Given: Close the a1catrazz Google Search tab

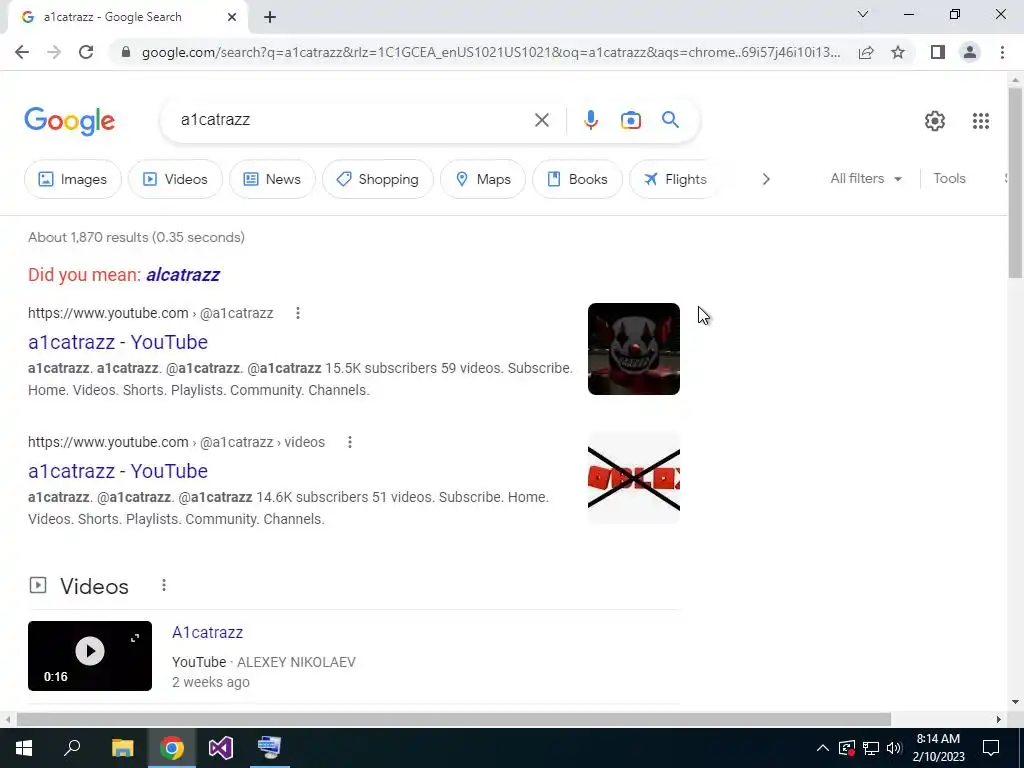Looking at the screenshot, I should (x=232, y=18).
